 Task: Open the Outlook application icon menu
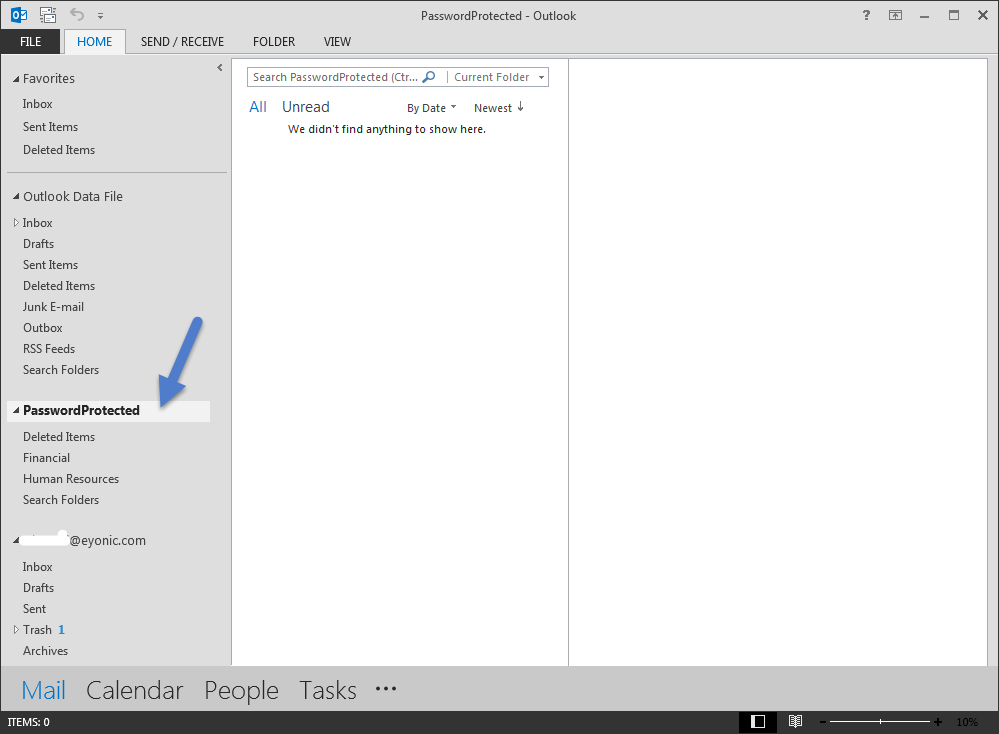pos(19,15)
